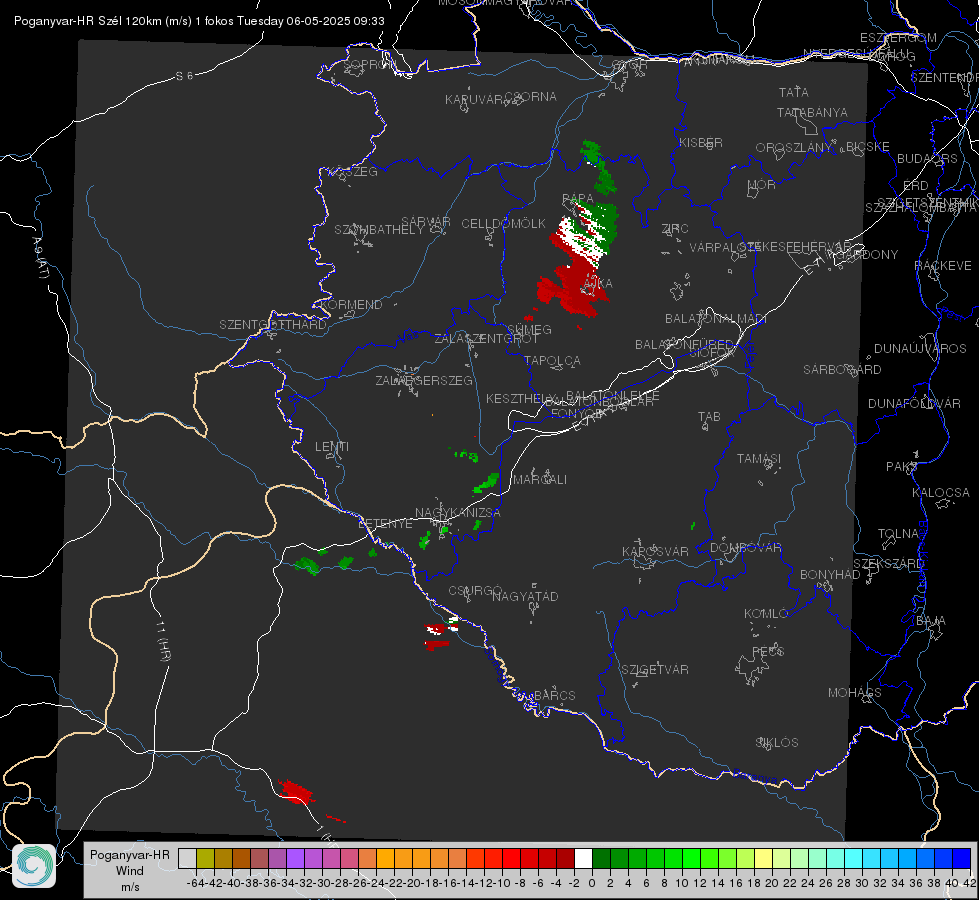Click the TAPOLCA city label
The width and height of the screenshot is (979, 900).
(x=552, y=360)
